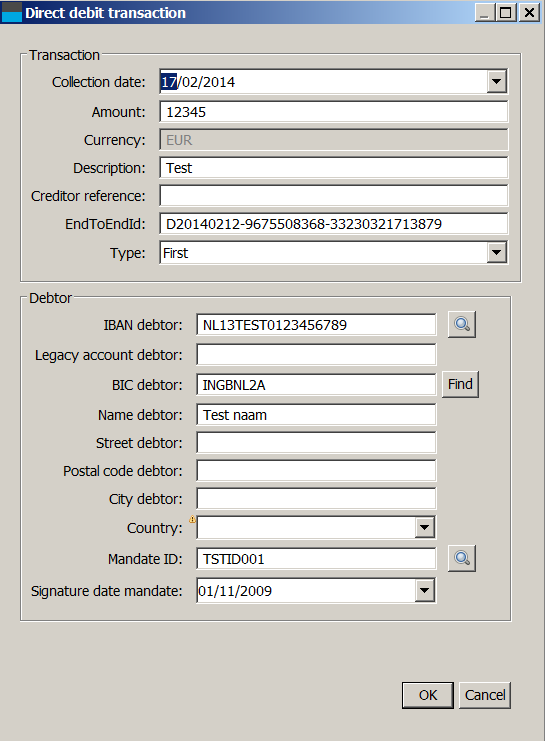Open the Type dropdown showing First

click(496, 252)
